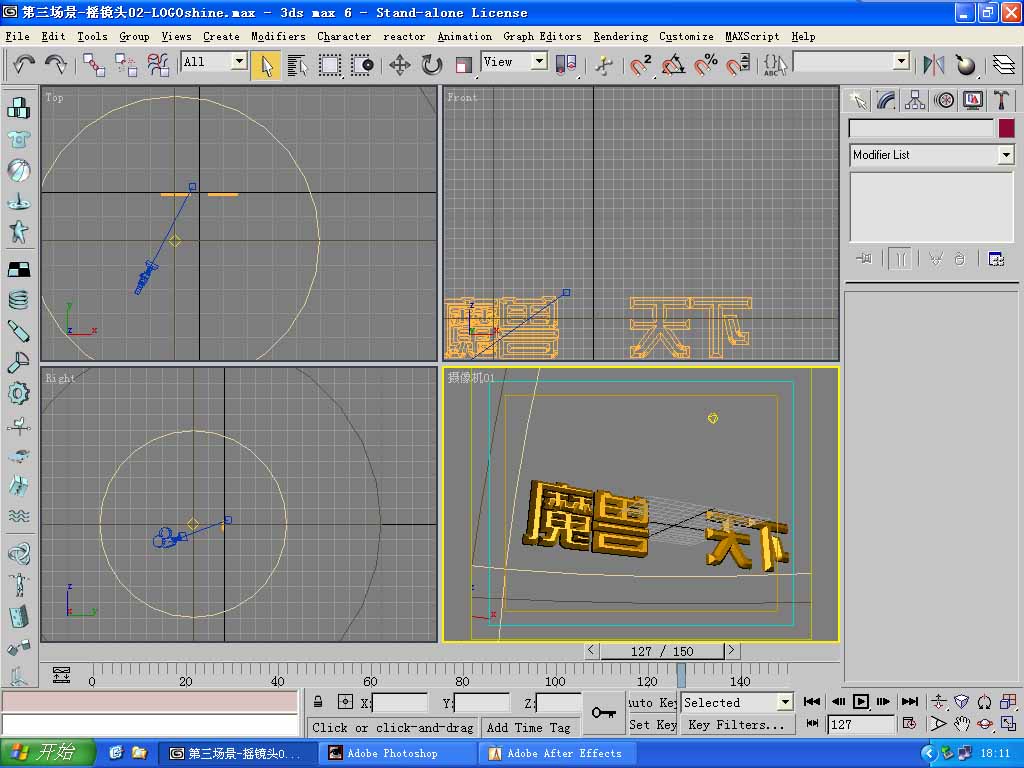Activate the Select and Rotate tool
This screenshot has height=768, width=1024.
click(432, 65)
